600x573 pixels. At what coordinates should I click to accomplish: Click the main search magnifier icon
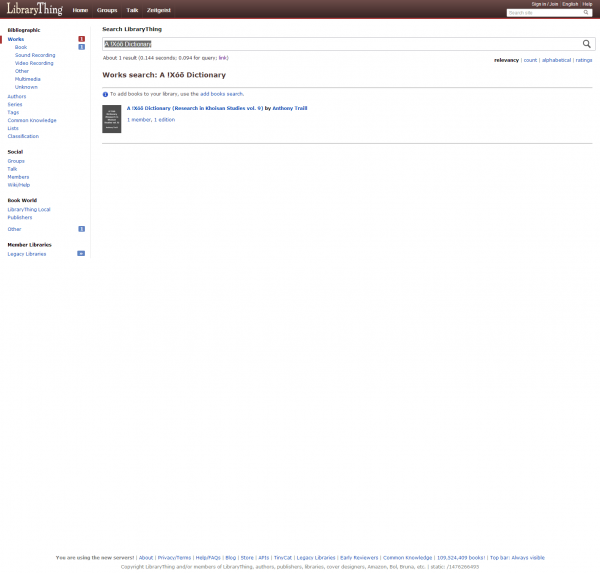[x=586, y=44]
